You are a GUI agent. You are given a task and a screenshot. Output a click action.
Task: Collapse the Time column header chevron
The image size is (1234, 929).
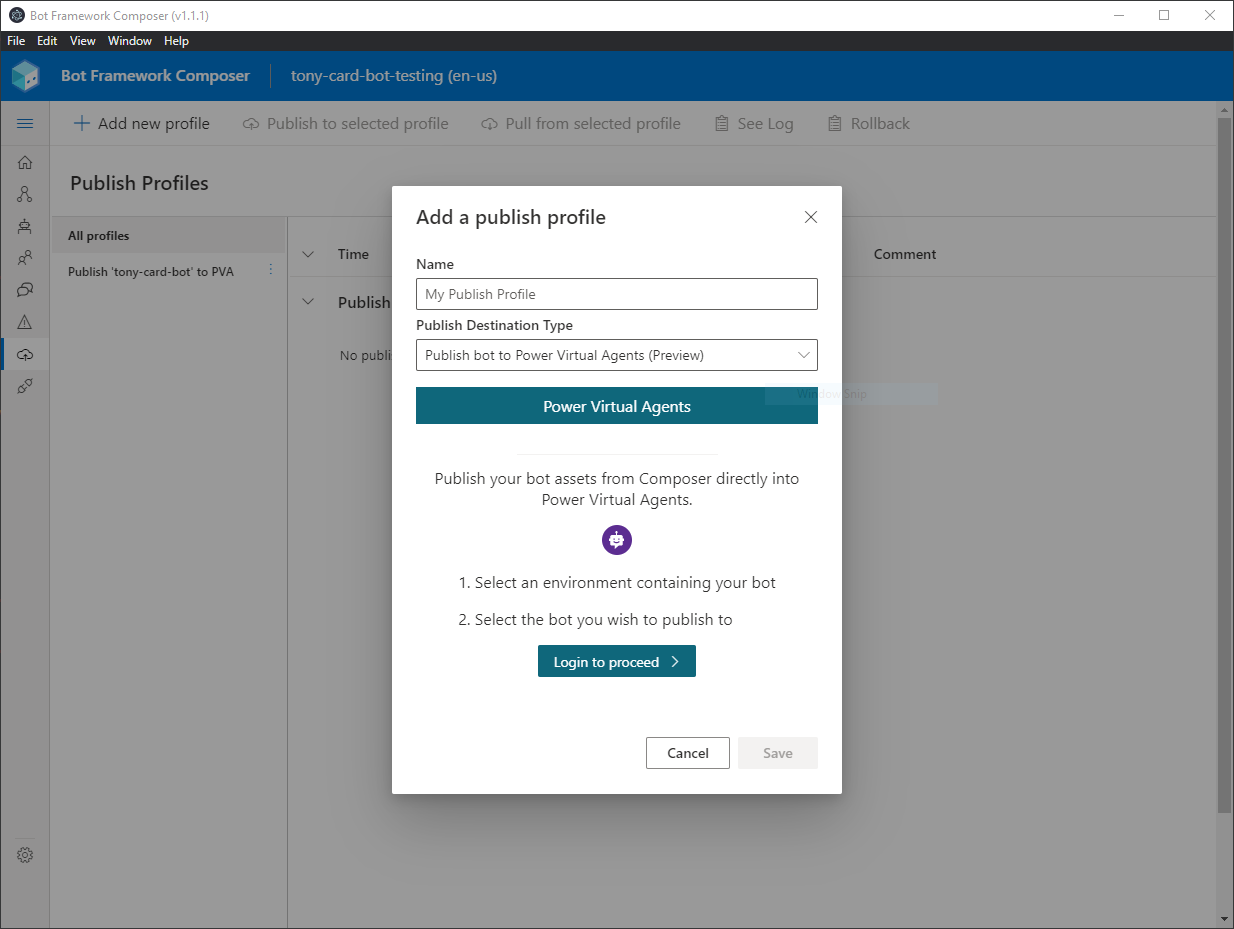308,254
